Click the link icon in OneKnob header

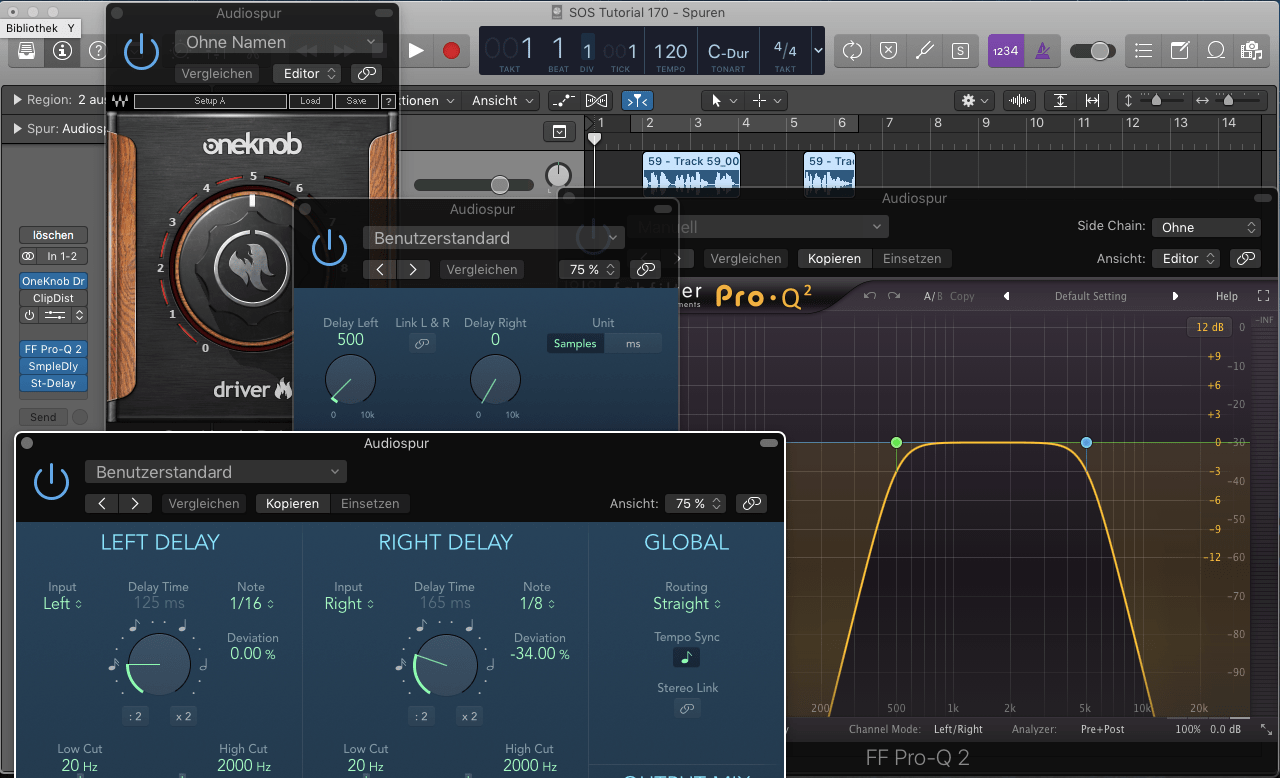coord(367,73)
